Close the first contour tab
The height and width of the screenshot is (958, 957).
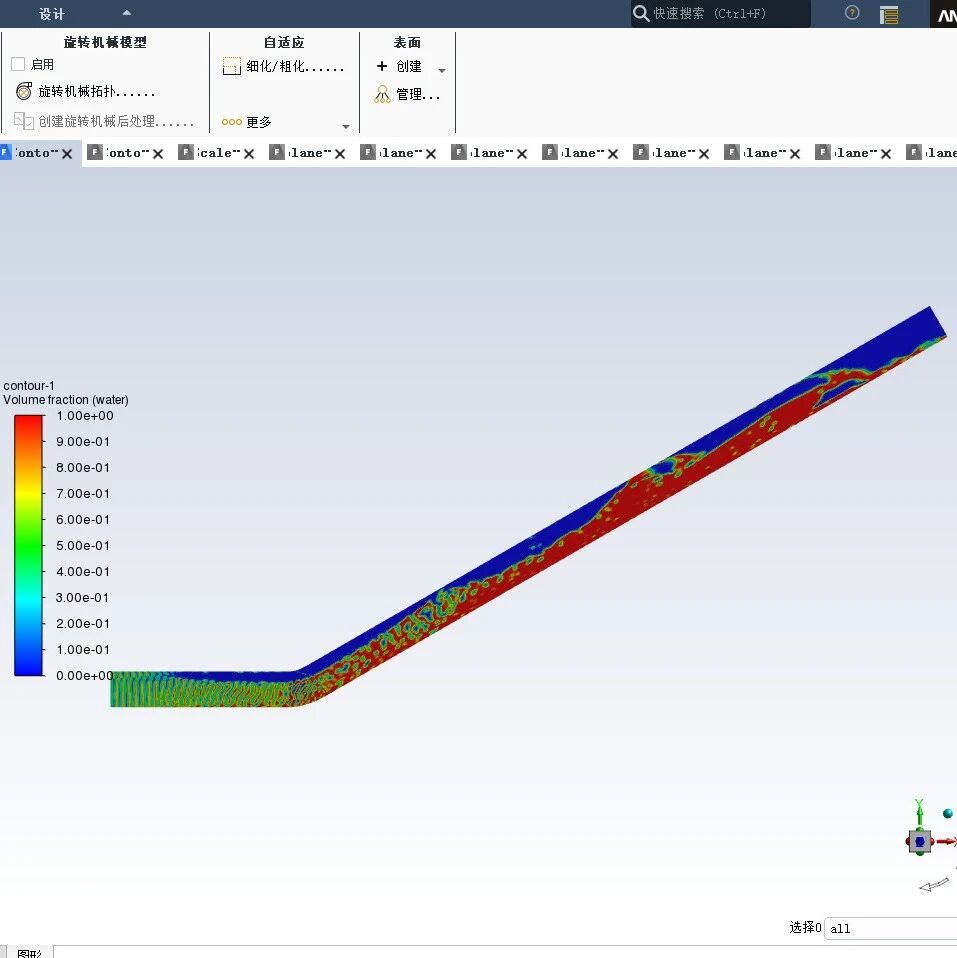pos(67,153)
